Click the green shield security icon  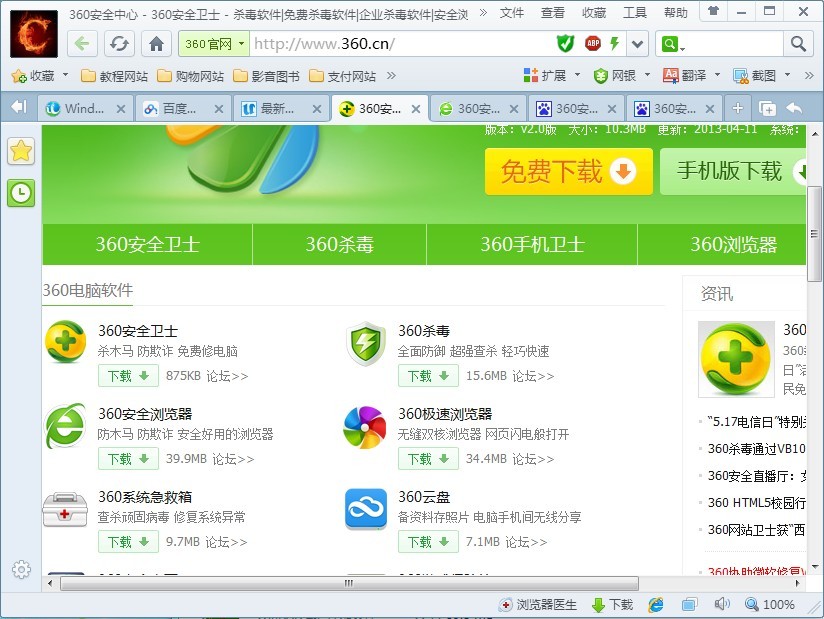pyautogui.click(x=566, y=44)
